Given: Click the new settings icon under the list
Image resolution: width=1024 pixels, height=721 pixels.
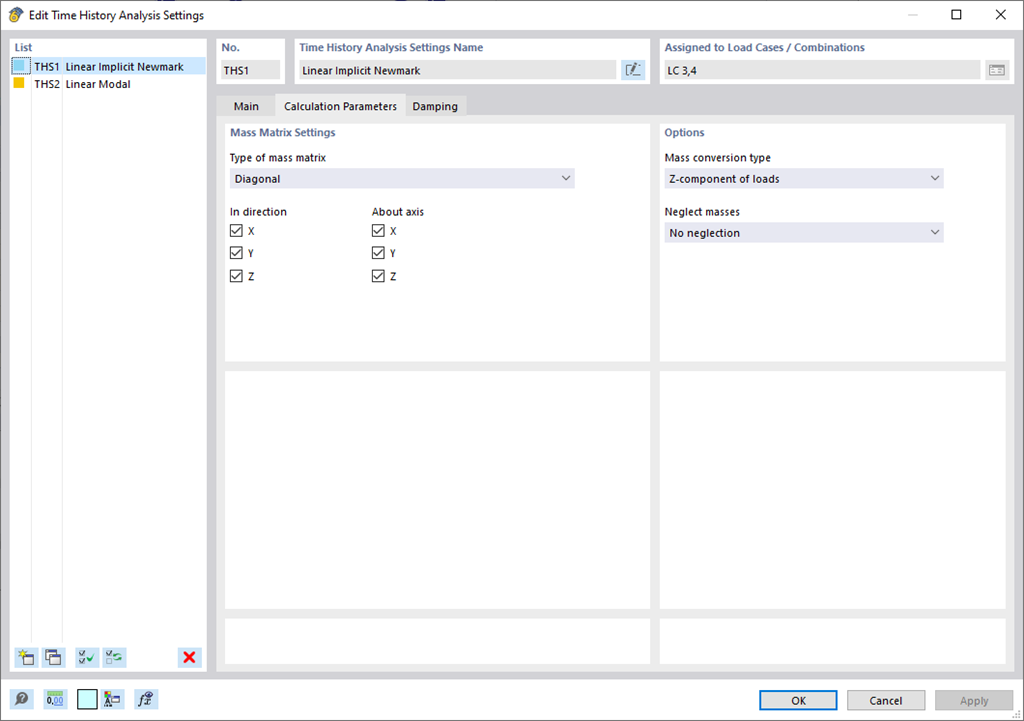Looking at the screenshot, I should pyautogui.click(x=26, y=657).
